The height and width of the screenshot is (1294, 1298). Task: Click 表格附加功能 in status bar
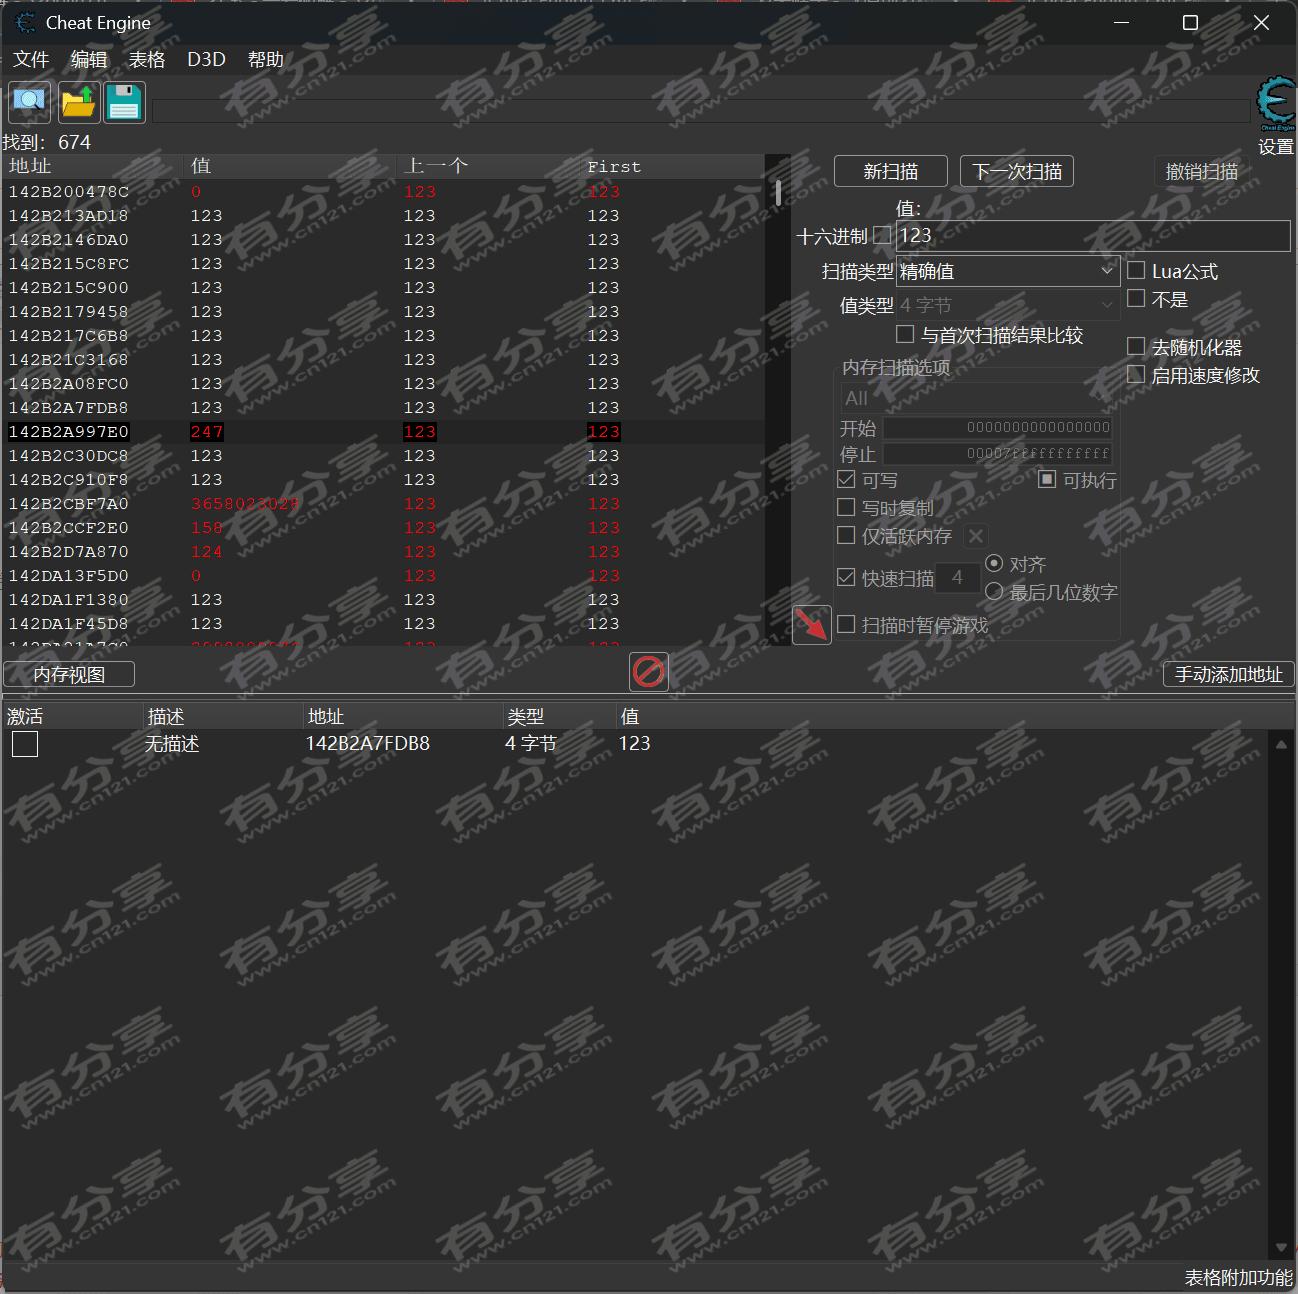pos(1238,1278)
